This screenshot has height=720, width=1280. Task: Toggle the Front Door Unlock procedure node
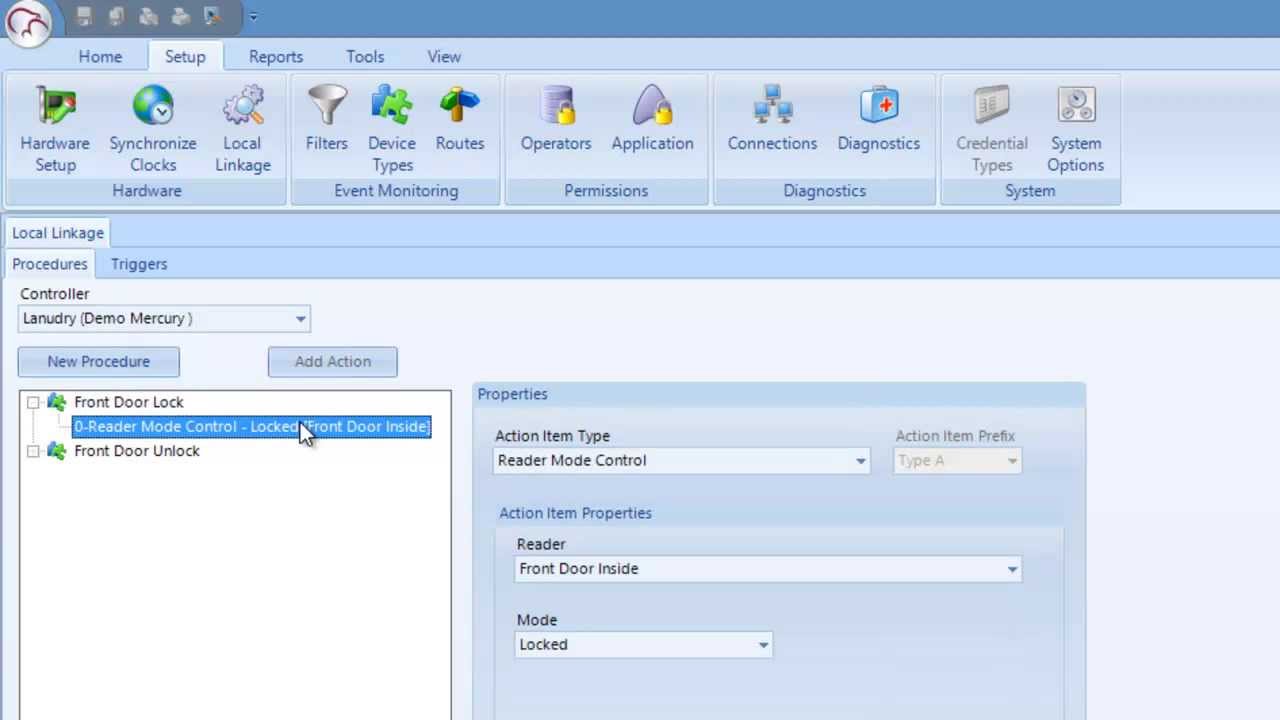[x=33, y=451]
